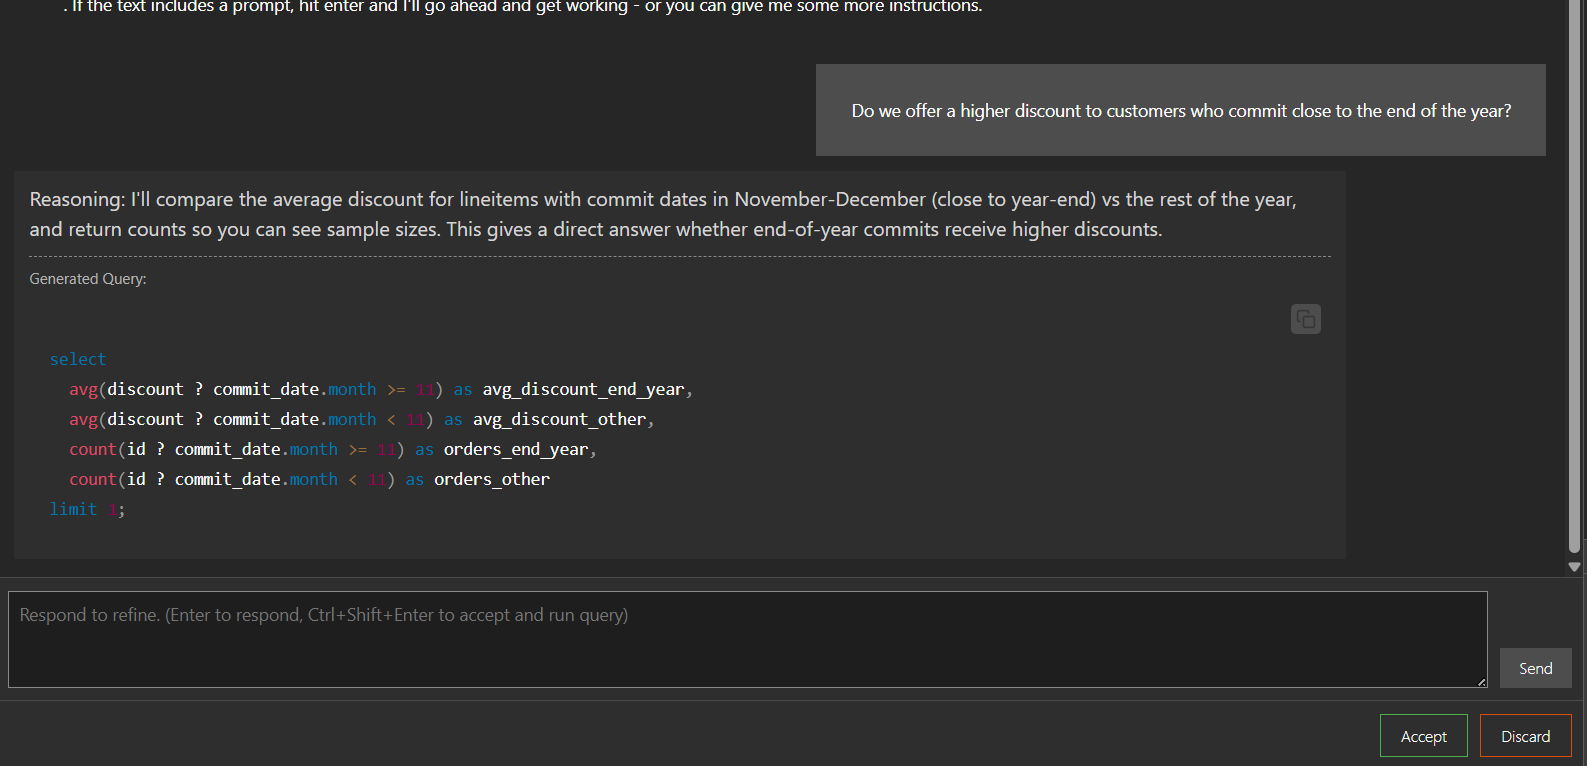Viewport: 1587px width, 766px height.
Task: Copy the generated query to clipboard
Action: point(1305,319)
